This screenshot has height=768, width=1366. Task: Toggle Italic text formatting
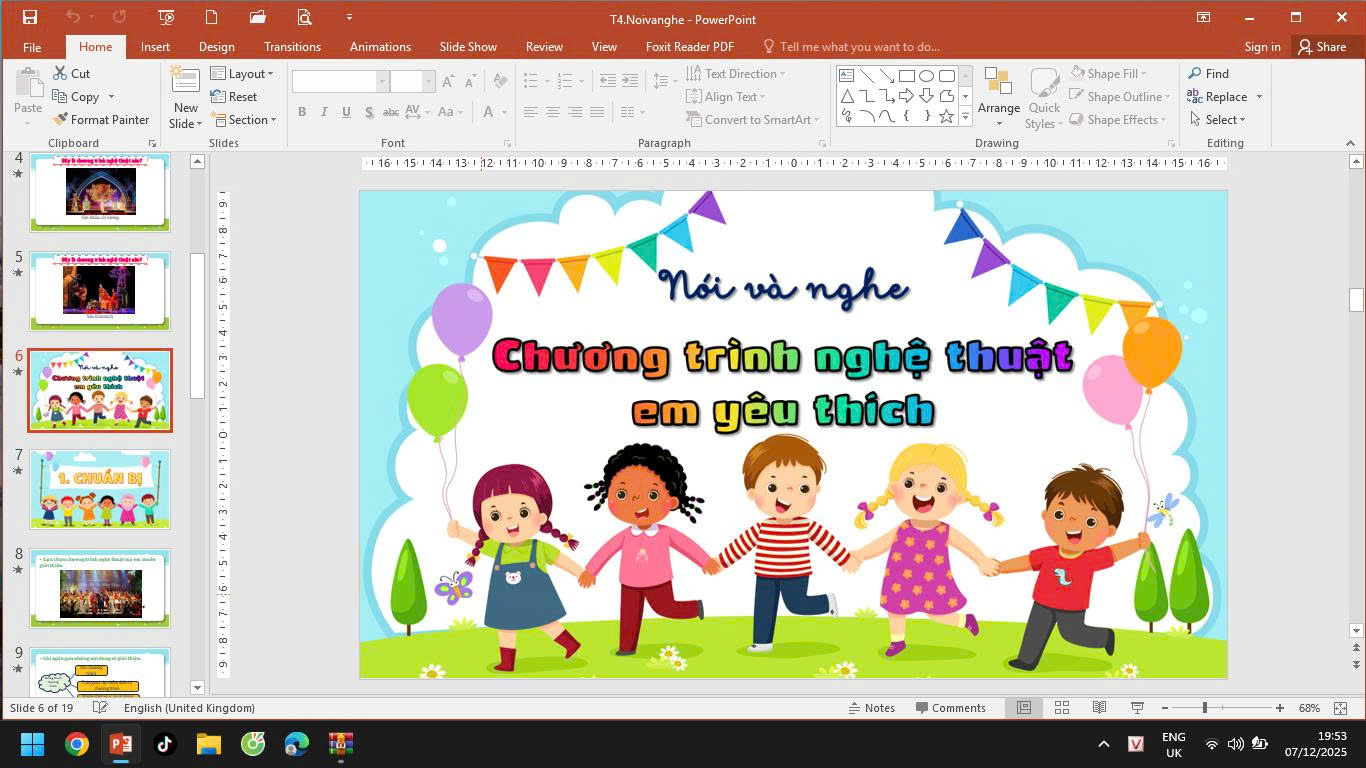324,112
